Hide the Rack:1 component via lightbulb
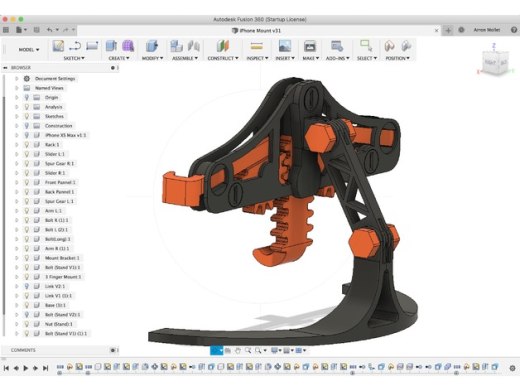520x391 pixels. click(x=27, y=145)
